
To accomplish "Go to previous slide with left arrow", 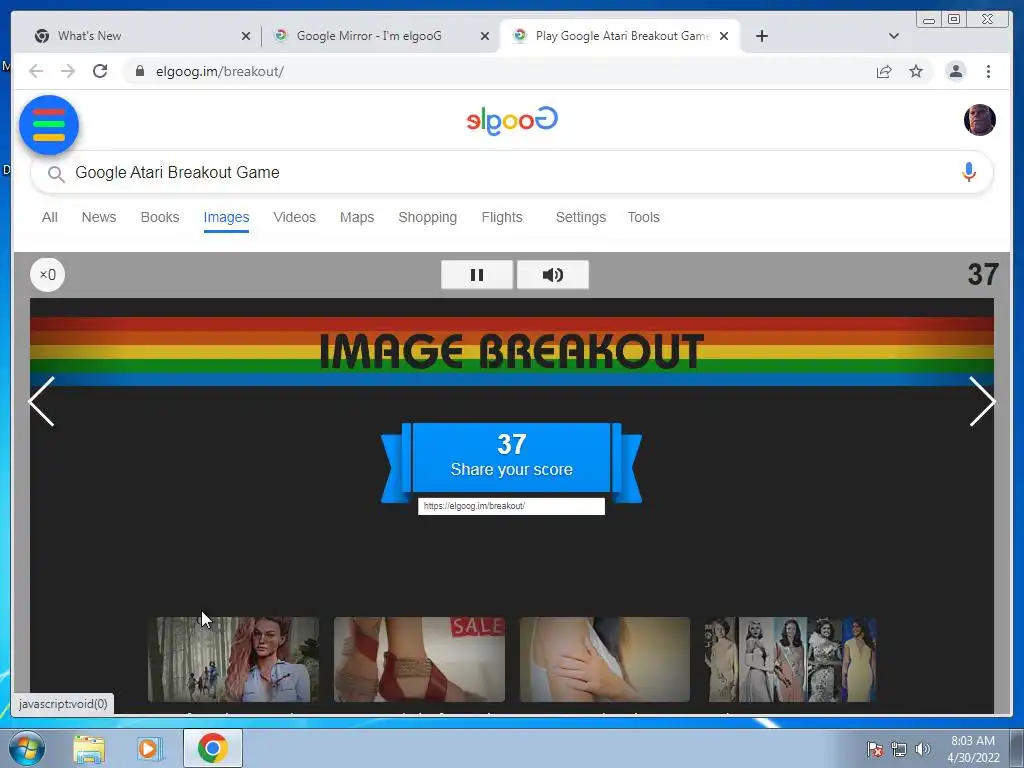I will pyautogui.click(x=42, y=402).
